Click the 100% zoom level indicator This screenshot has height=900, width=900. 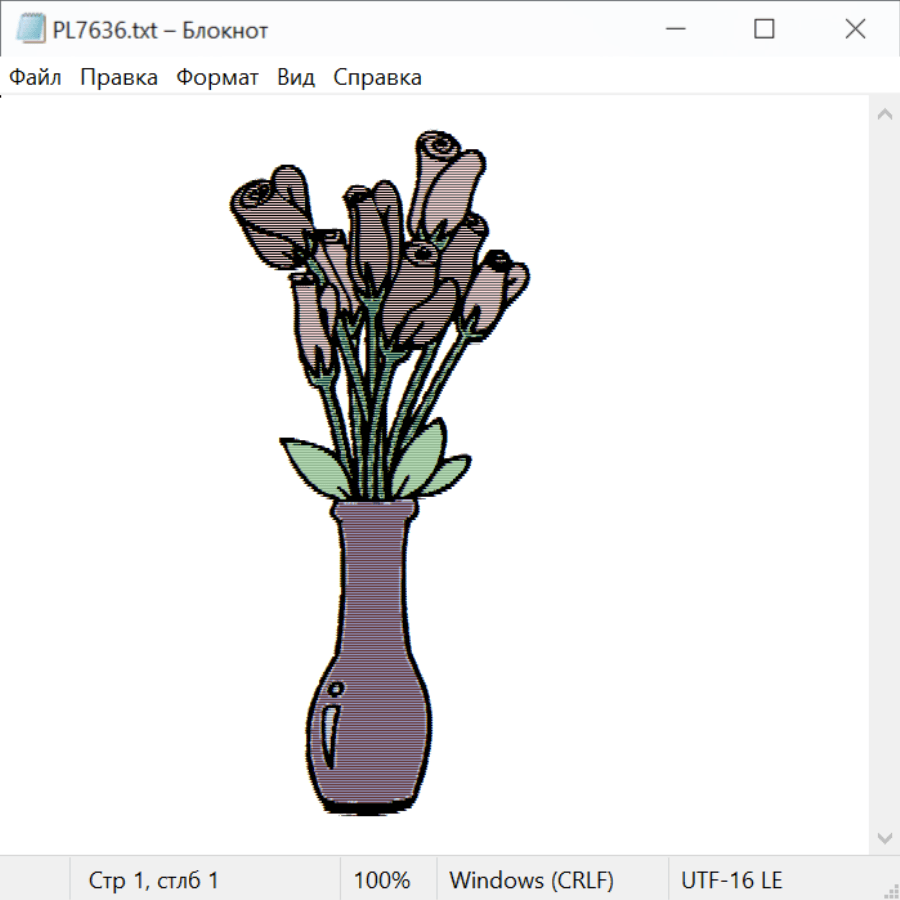382,881
